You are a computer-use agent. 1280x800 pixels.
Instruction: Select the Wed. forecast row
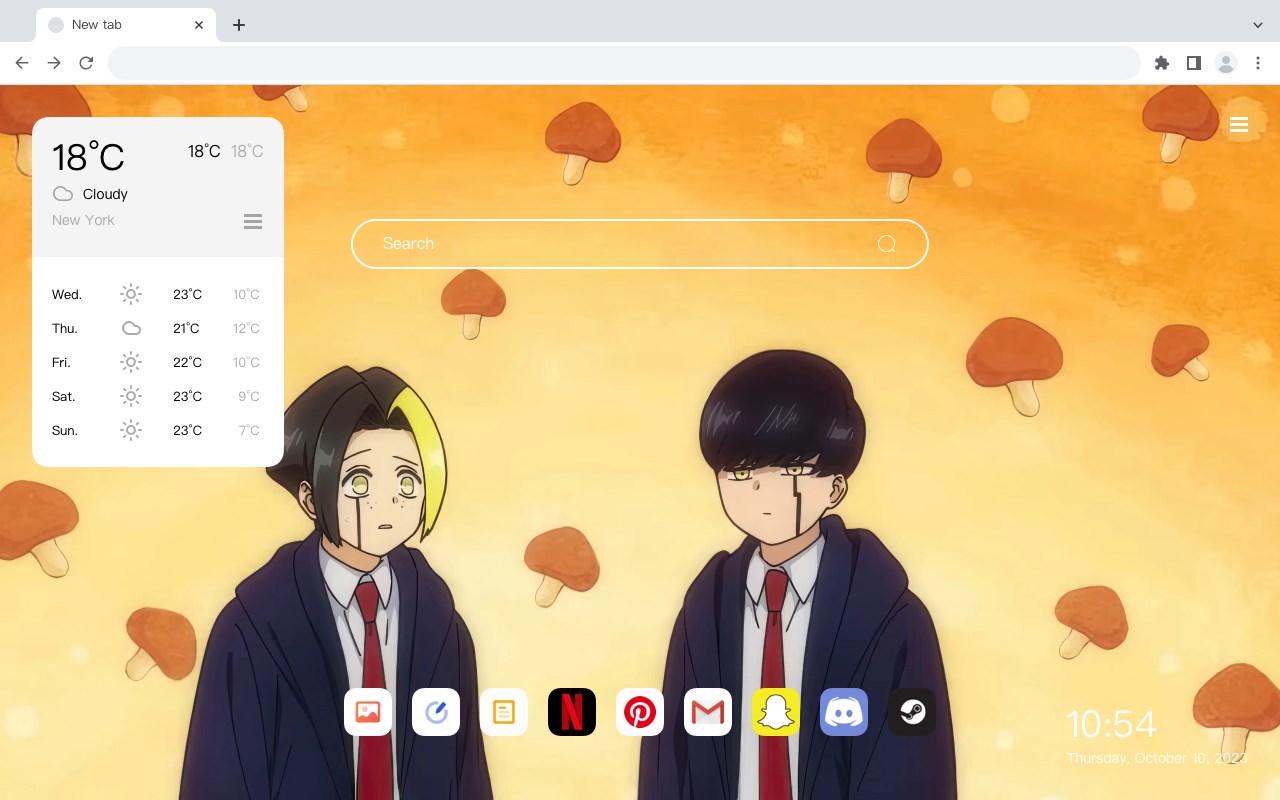tap(158, 294)
